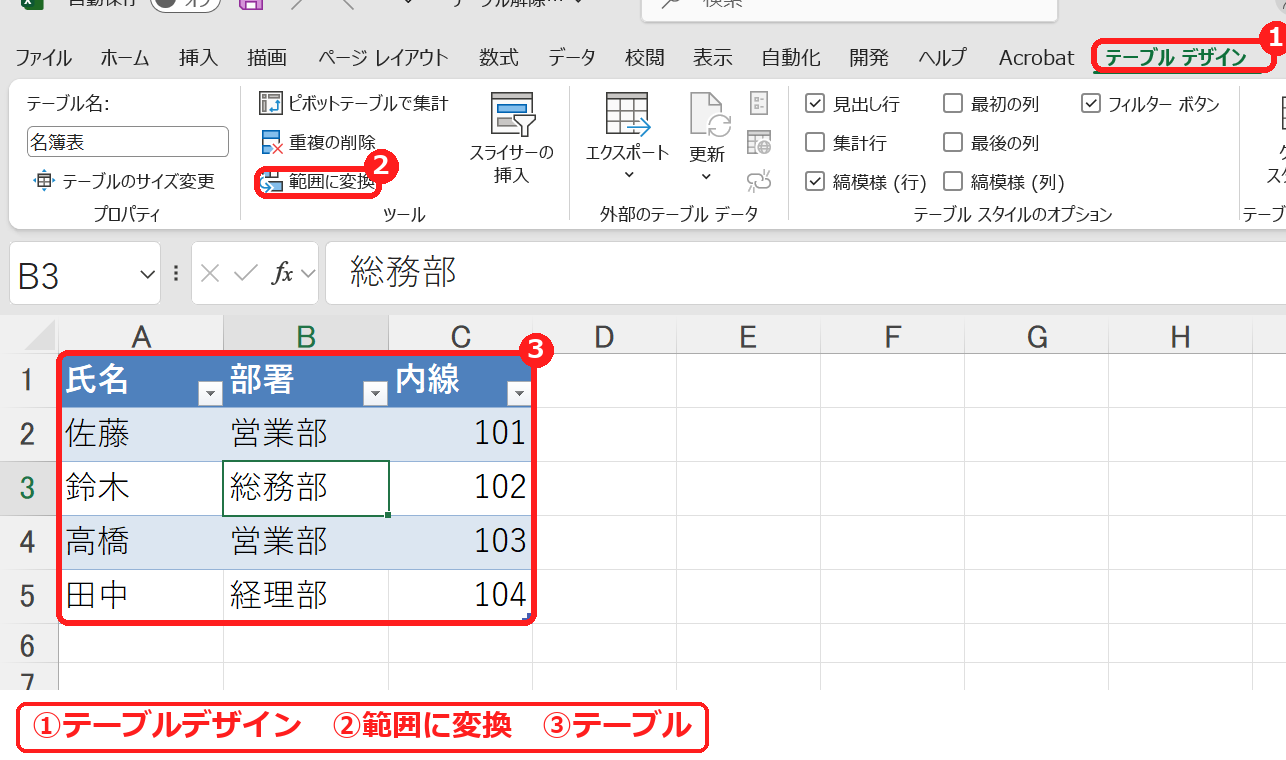Click the Remove Duplicates (重複の削除) icon
Viewport: 1286px width, 760px height.
(x=271, y=143)
